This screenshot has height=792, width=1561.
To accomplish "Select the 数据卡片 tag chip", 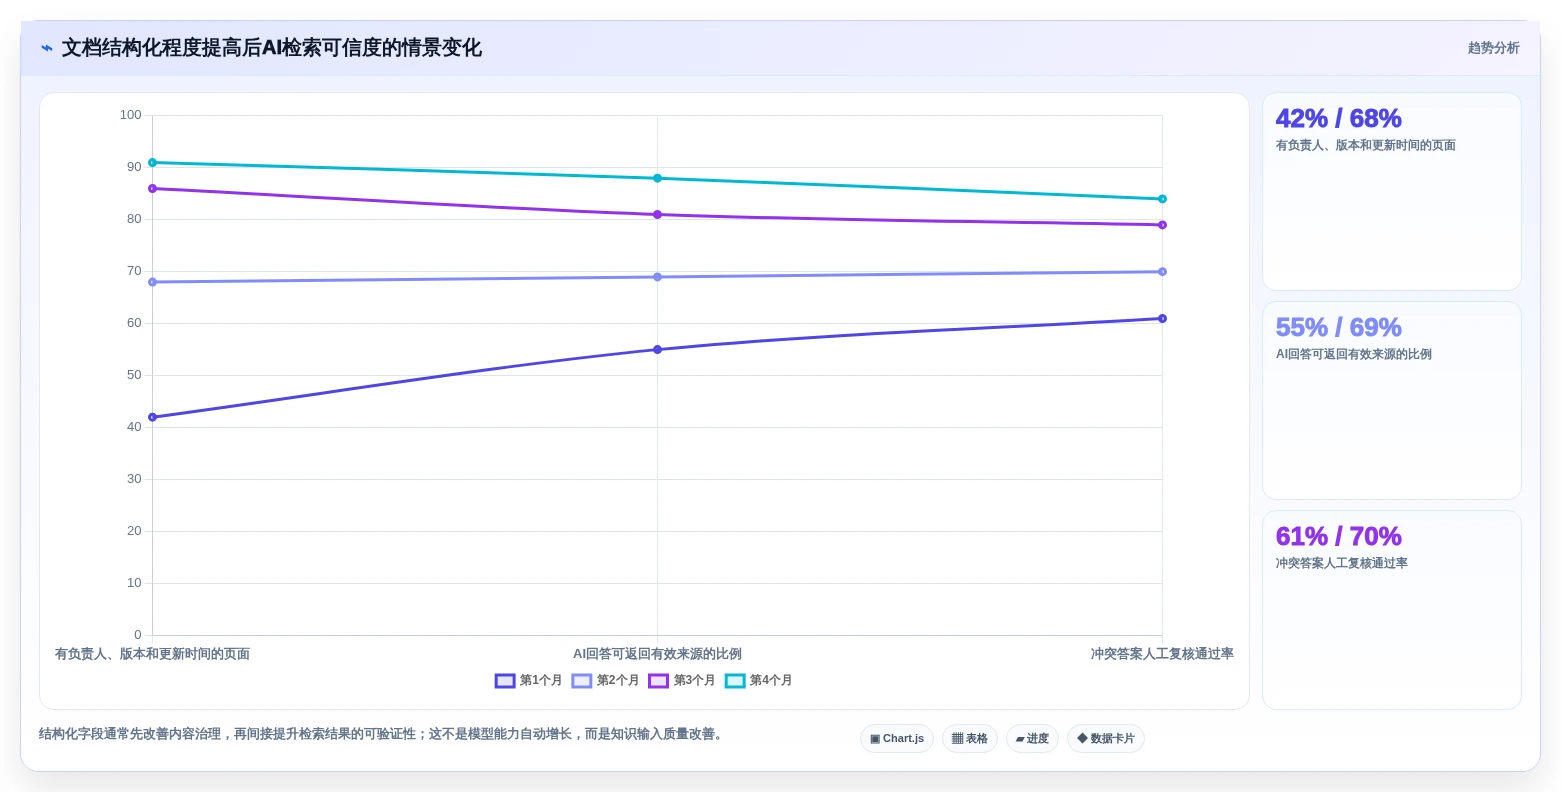I will click(1106, 739).
